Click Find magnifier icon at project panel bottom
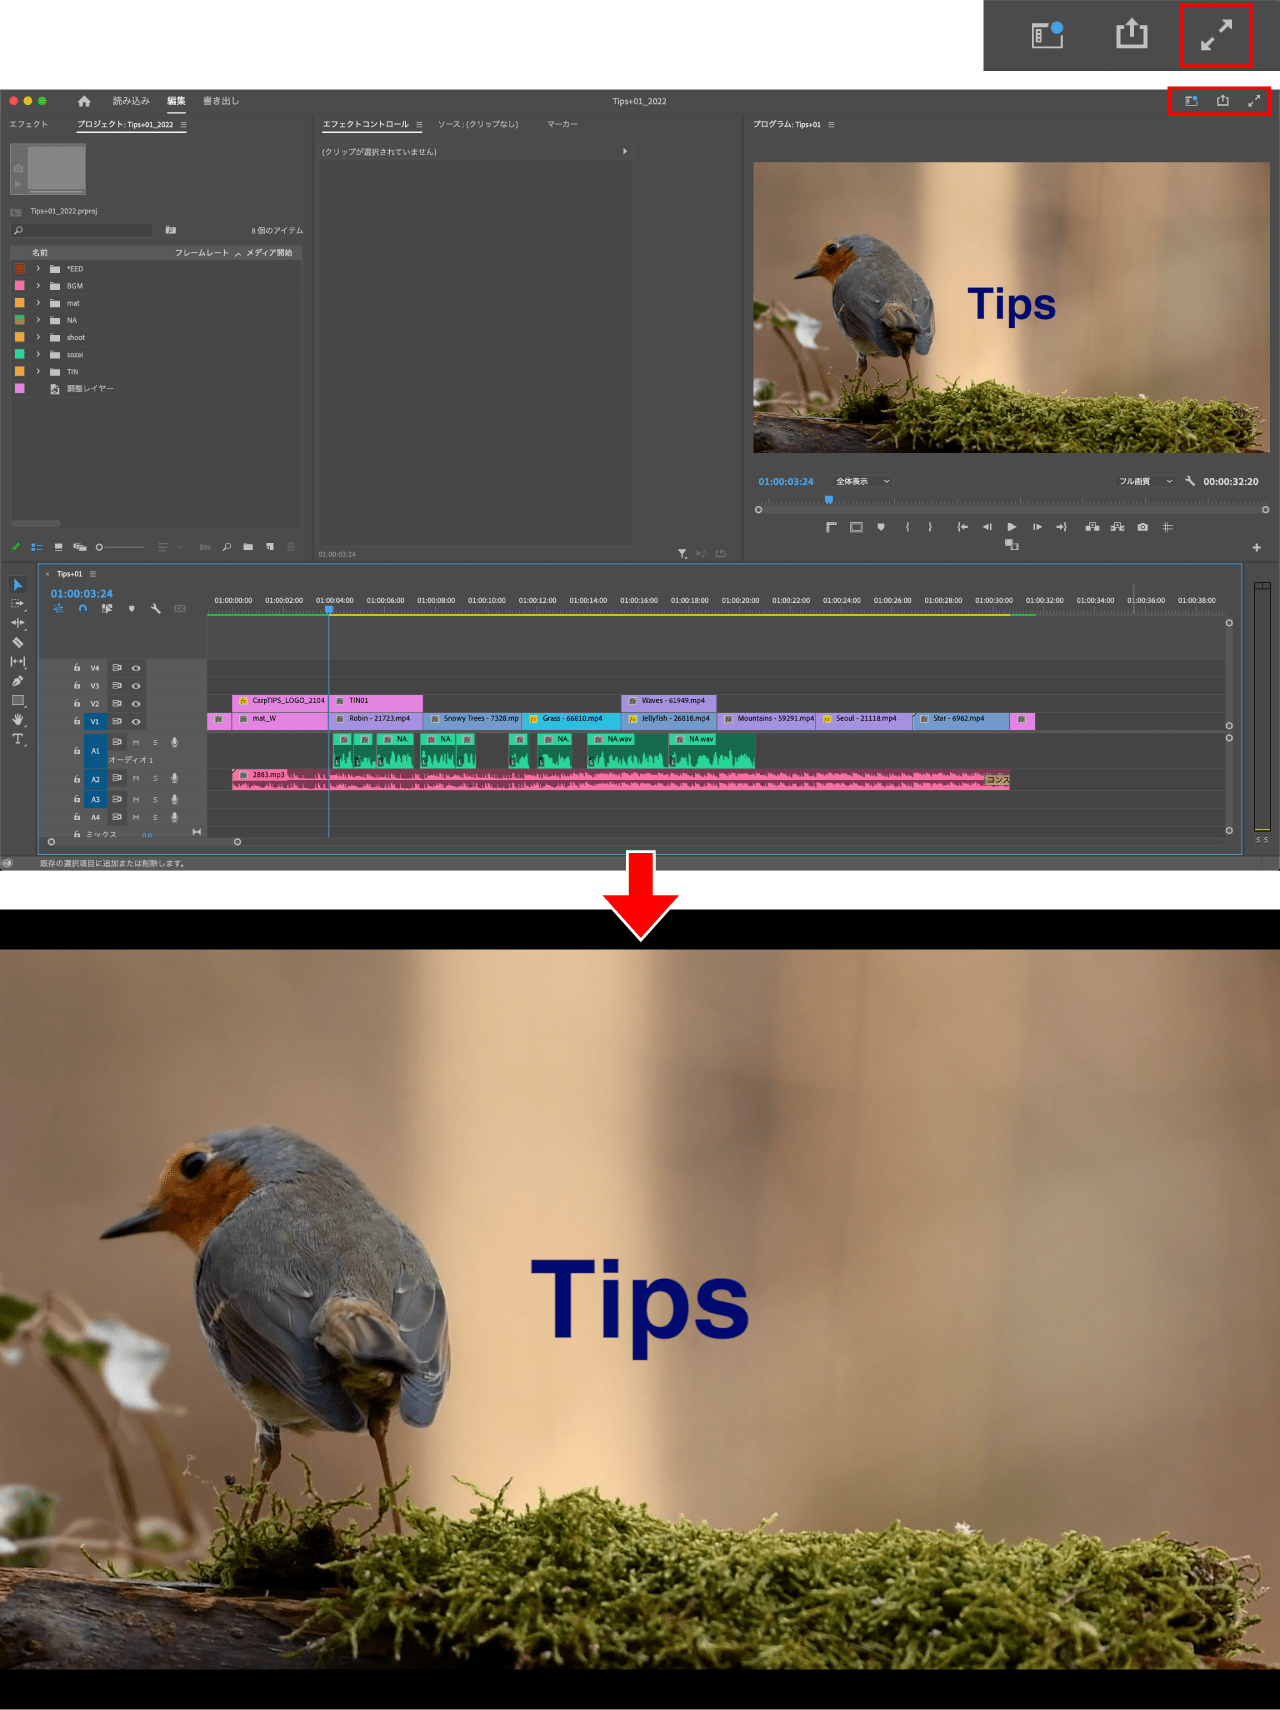 [227, 547]
